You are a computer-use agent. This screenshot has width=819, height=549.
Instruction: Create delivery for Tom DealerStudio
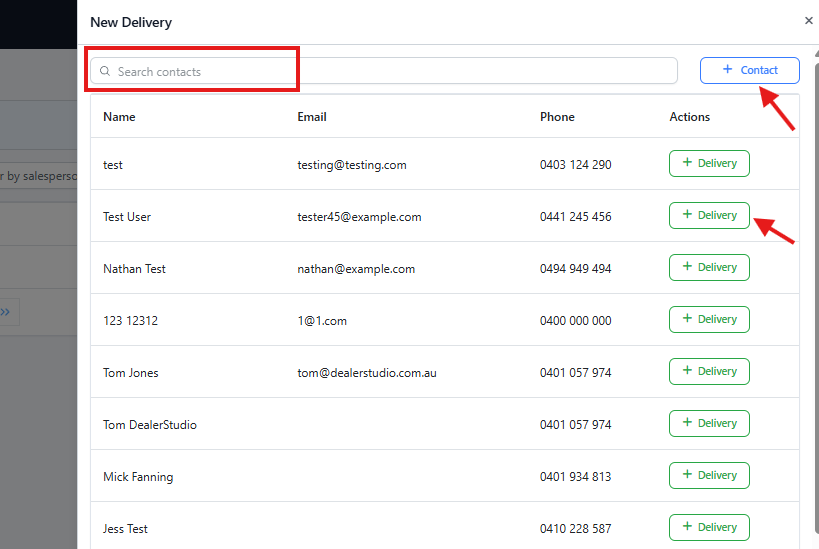click(x=709, y=424)
